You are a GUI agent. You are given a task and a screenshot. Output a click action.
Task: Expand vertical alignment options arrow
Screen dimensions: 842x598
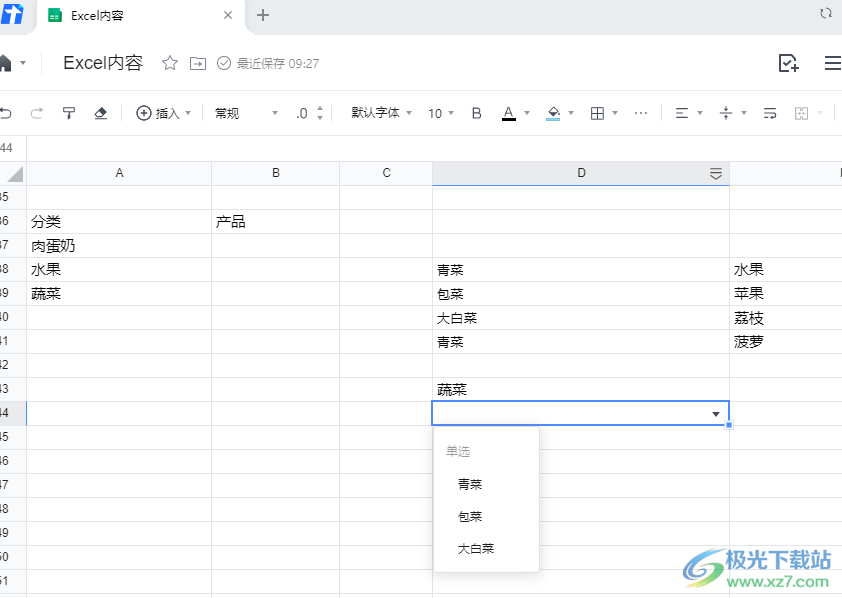coord(744,113)
